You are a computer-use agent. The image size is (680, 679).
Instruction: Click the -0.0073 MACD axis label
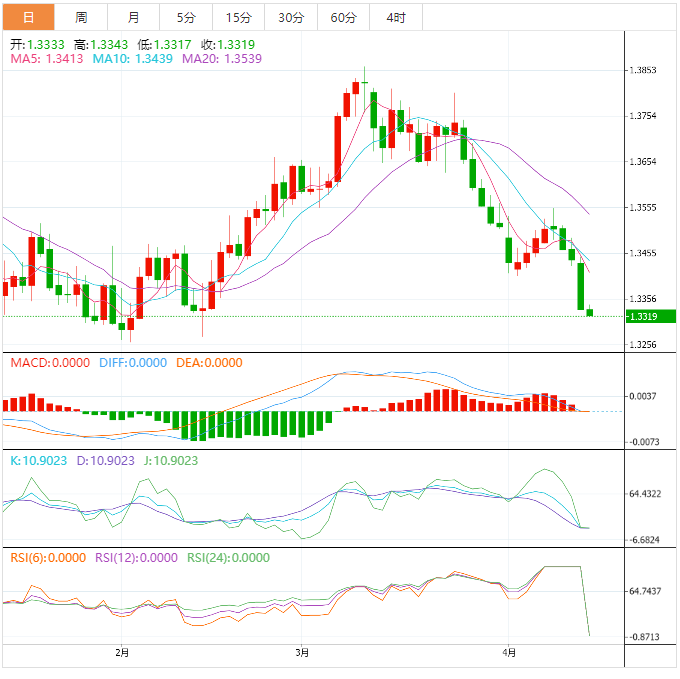pyautogui.click(x=643, y=442)
